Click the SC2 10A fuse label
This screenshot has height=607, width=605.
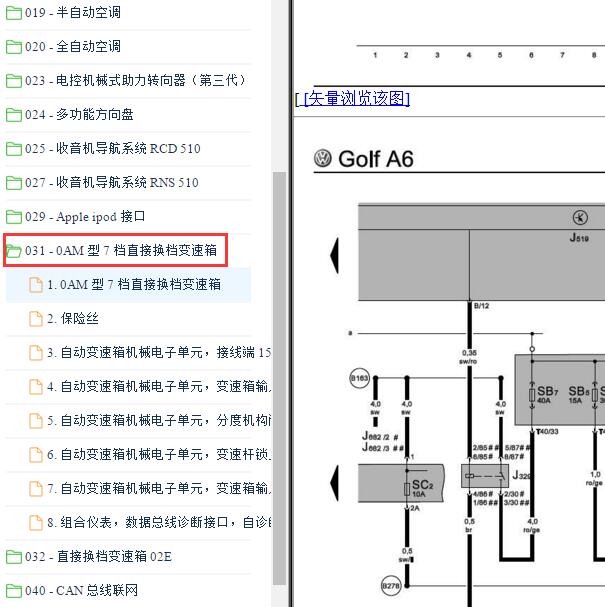tap(422, 488)
